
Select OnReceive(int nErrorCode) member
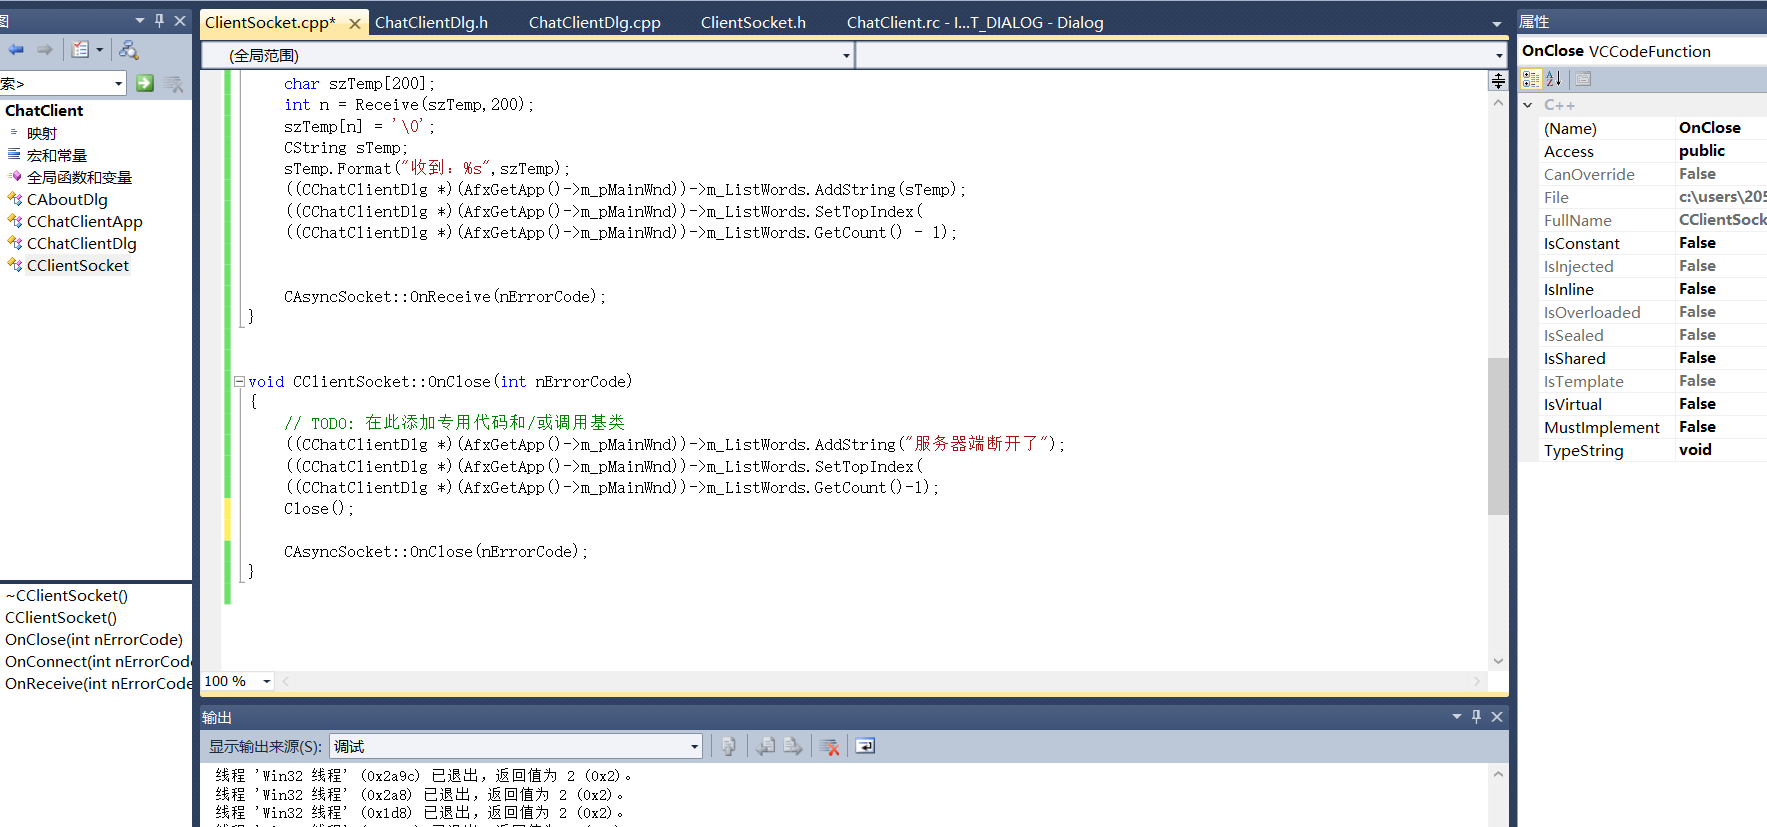click(x=97, y=684)
